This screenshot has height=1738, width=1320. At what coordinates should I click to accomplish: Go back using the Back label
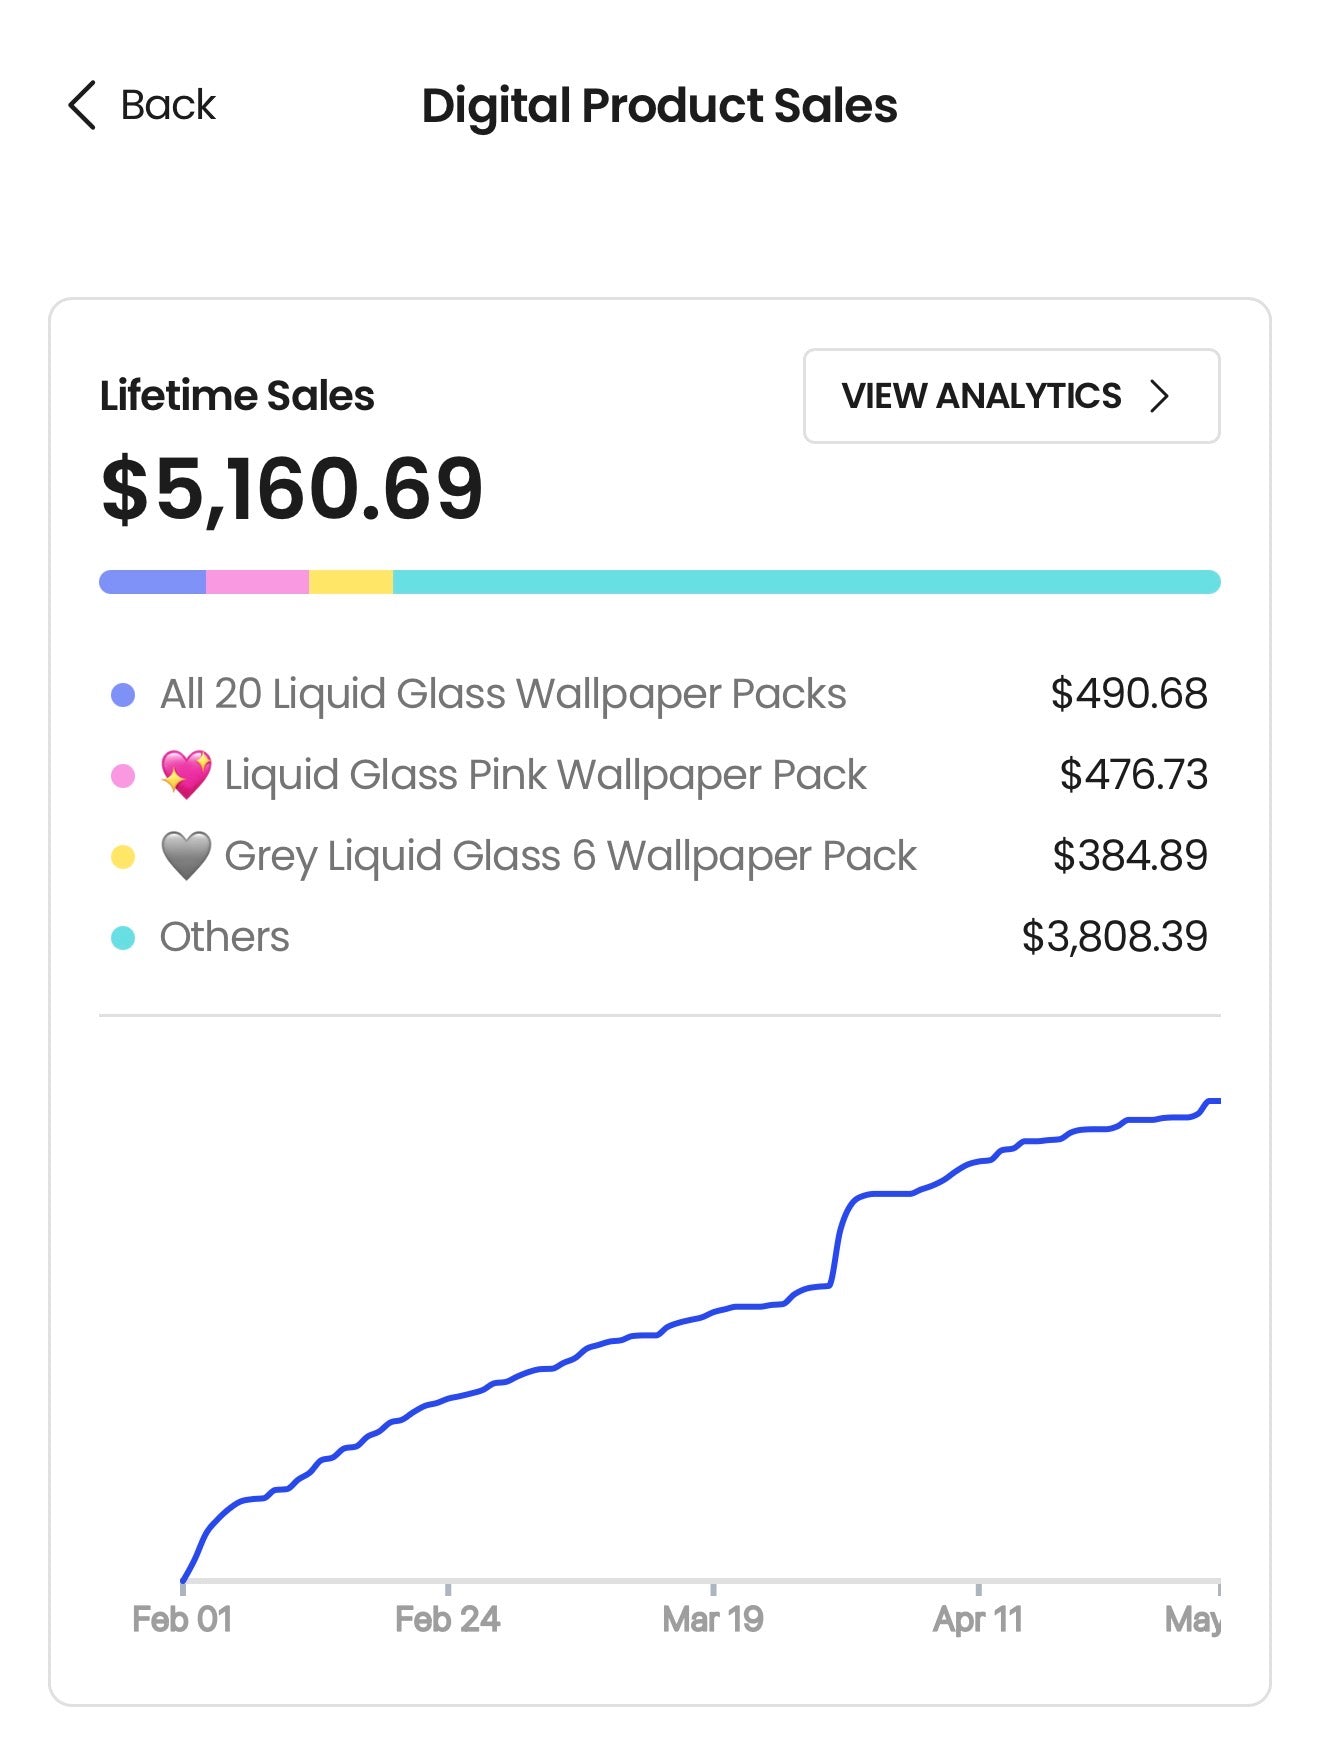point(168,105)
